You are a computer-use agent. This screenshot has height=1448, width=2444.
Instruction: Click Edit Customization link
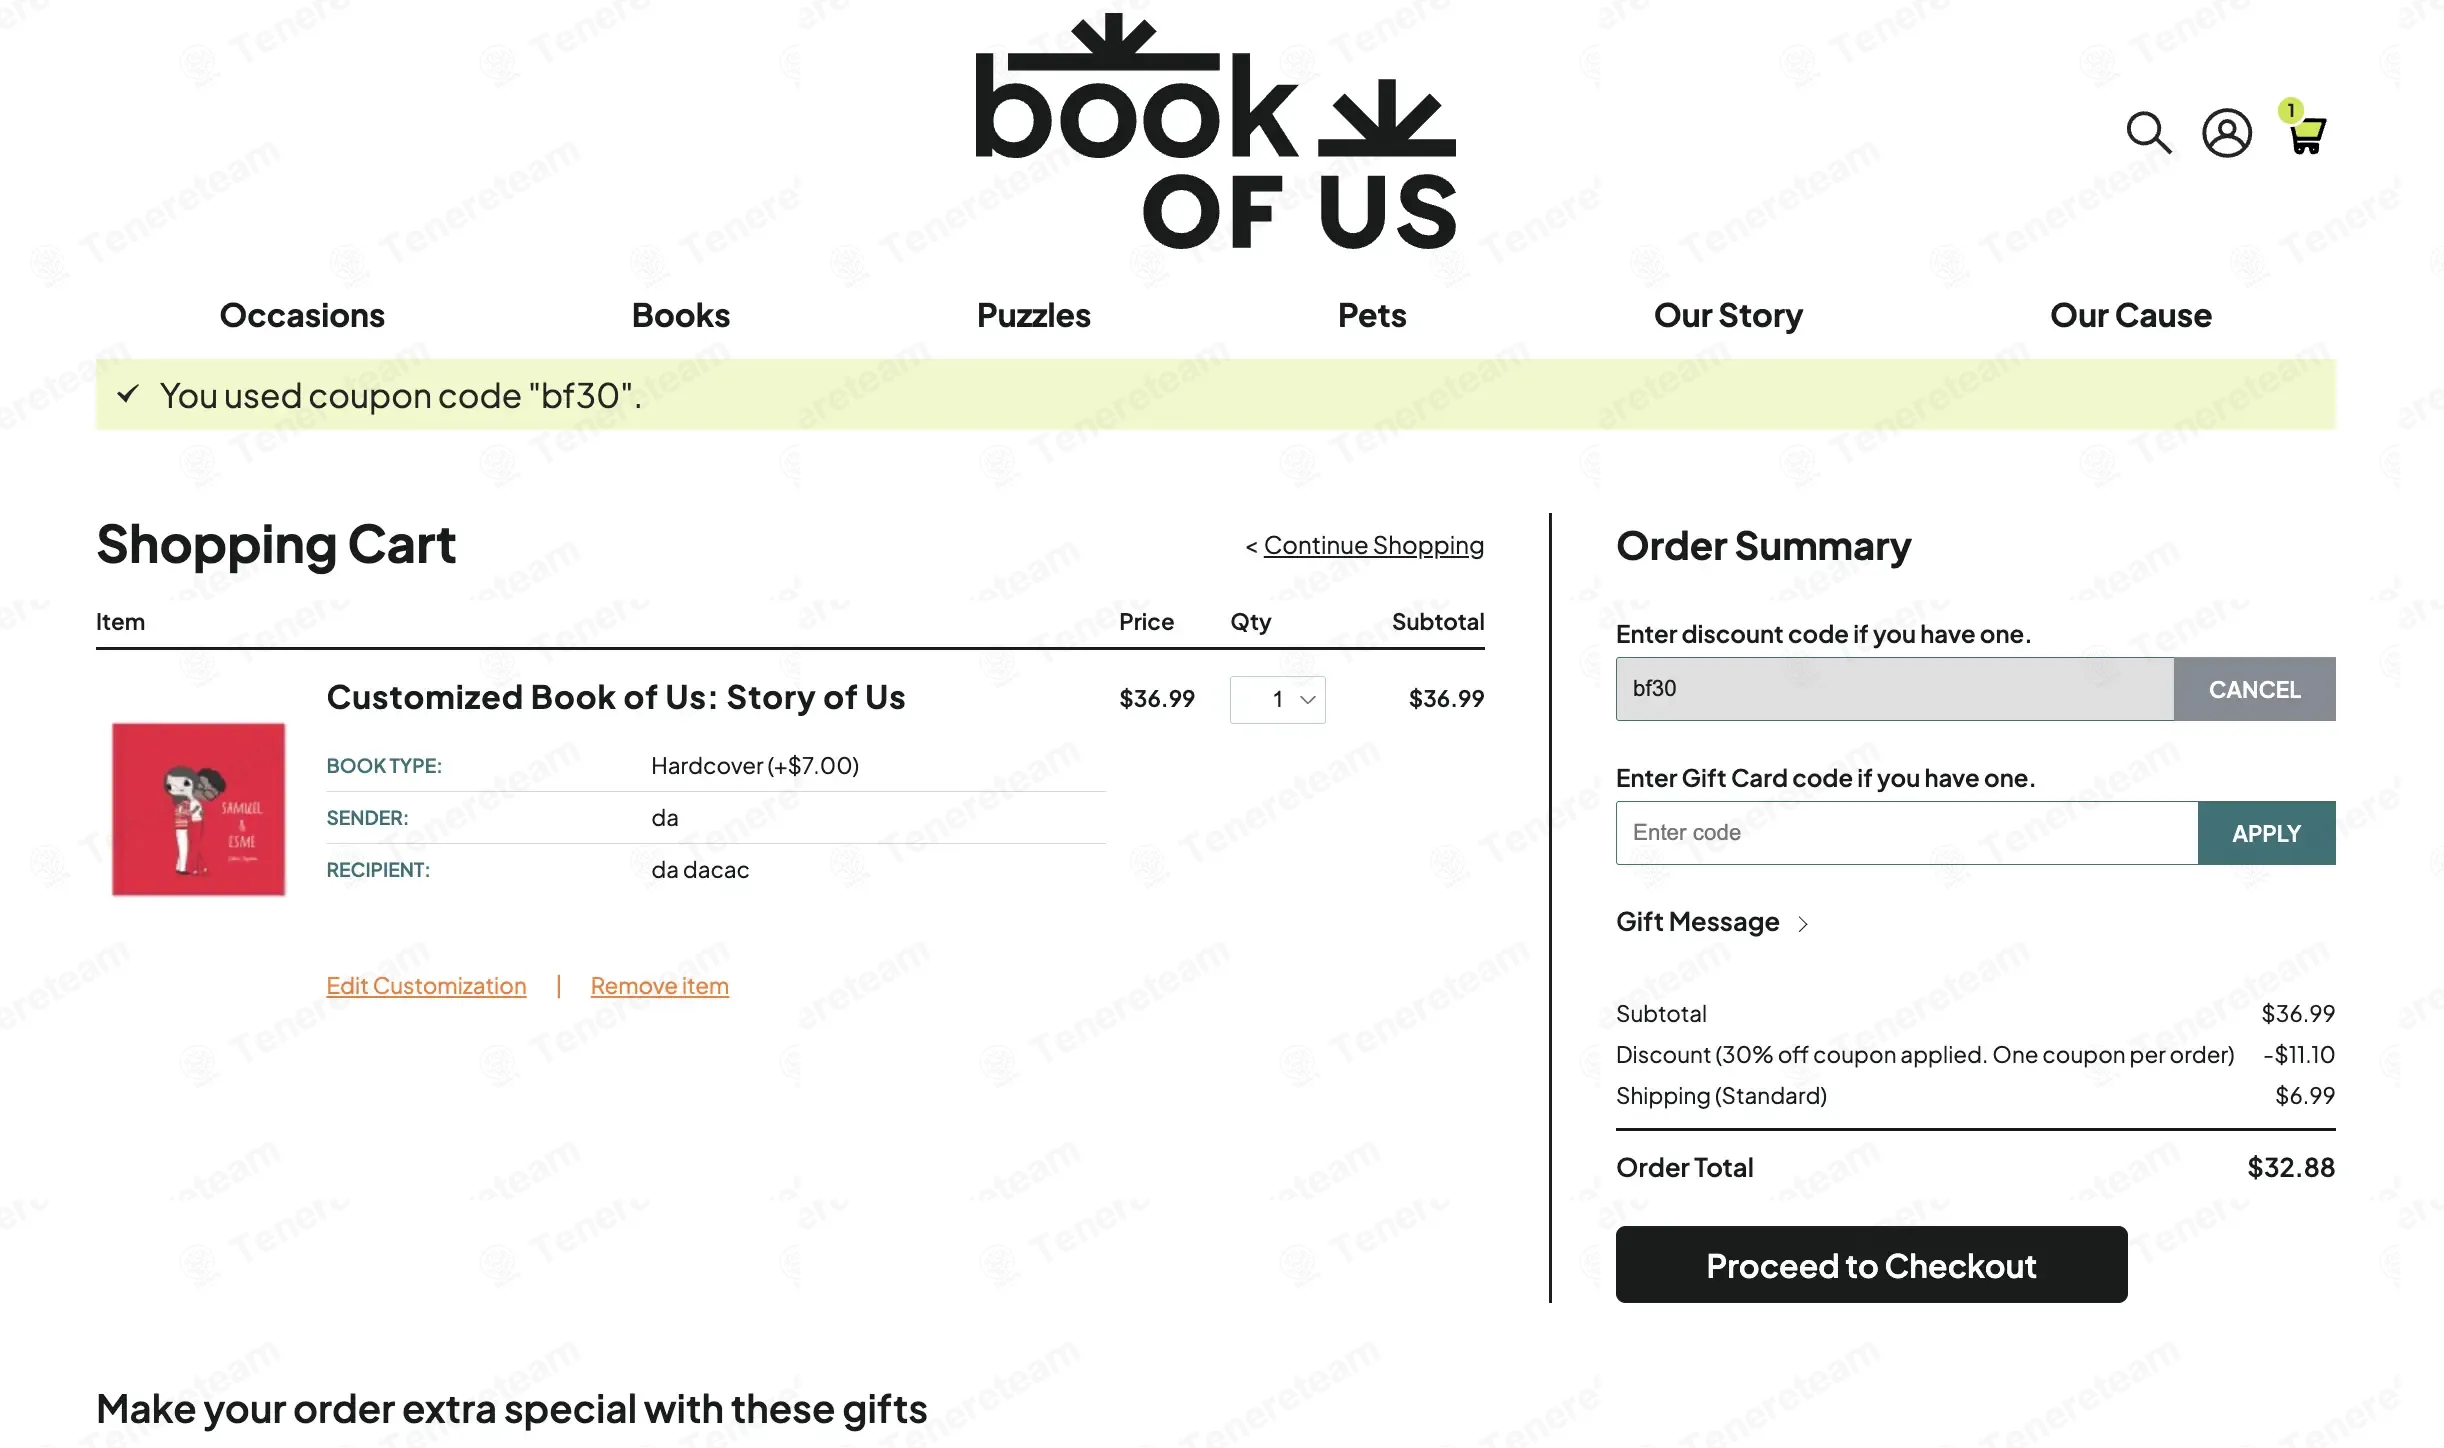(426, 986)
